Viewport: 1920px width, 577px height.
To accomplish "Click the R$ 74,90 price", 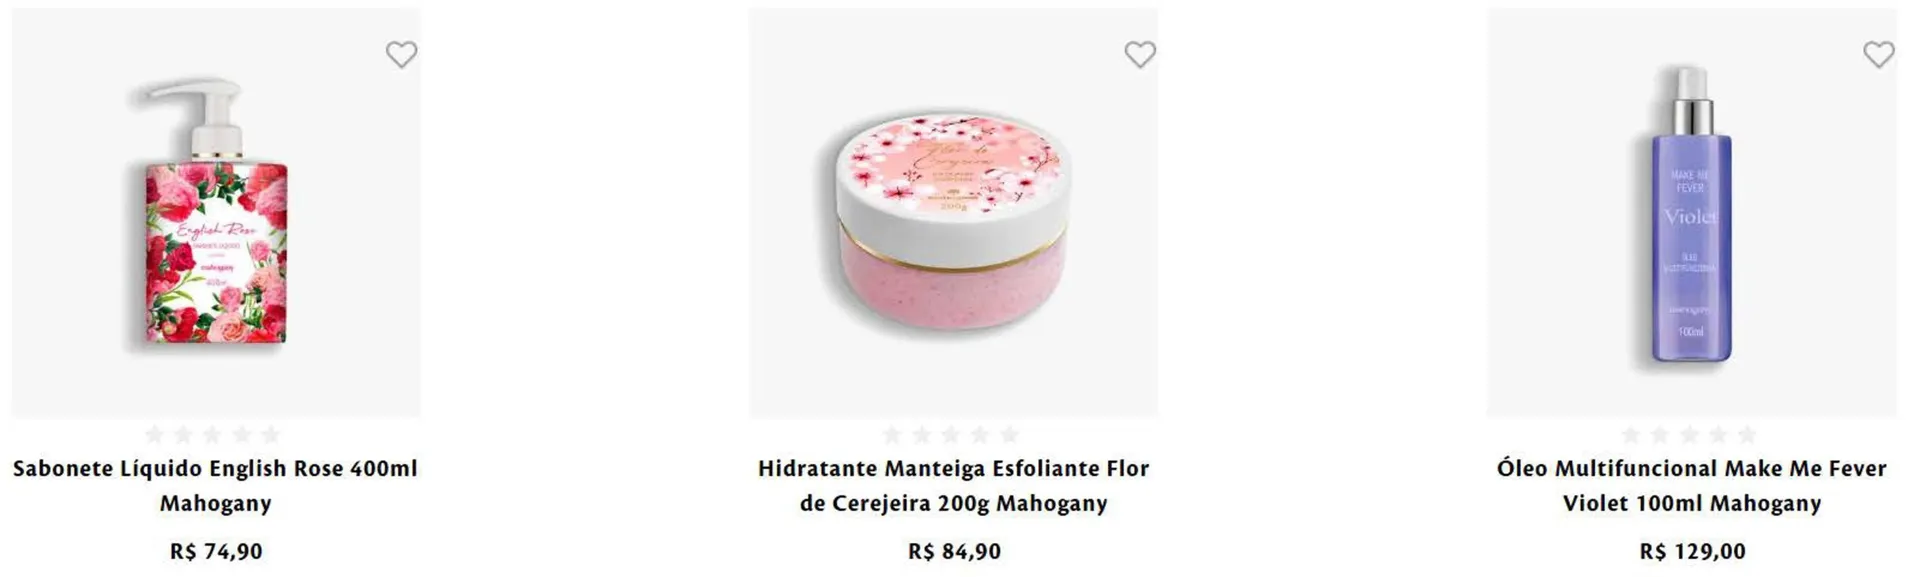I will click(216, 551).
